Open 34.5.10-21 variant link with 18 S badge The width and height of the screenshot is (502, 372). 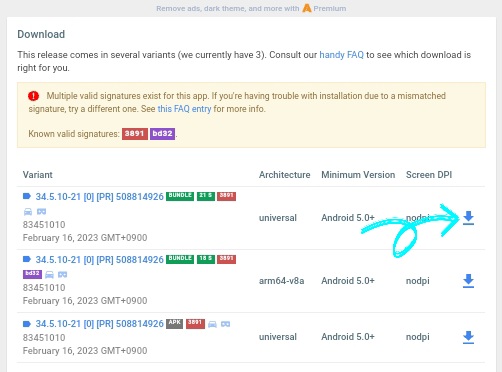coord(100,260)
